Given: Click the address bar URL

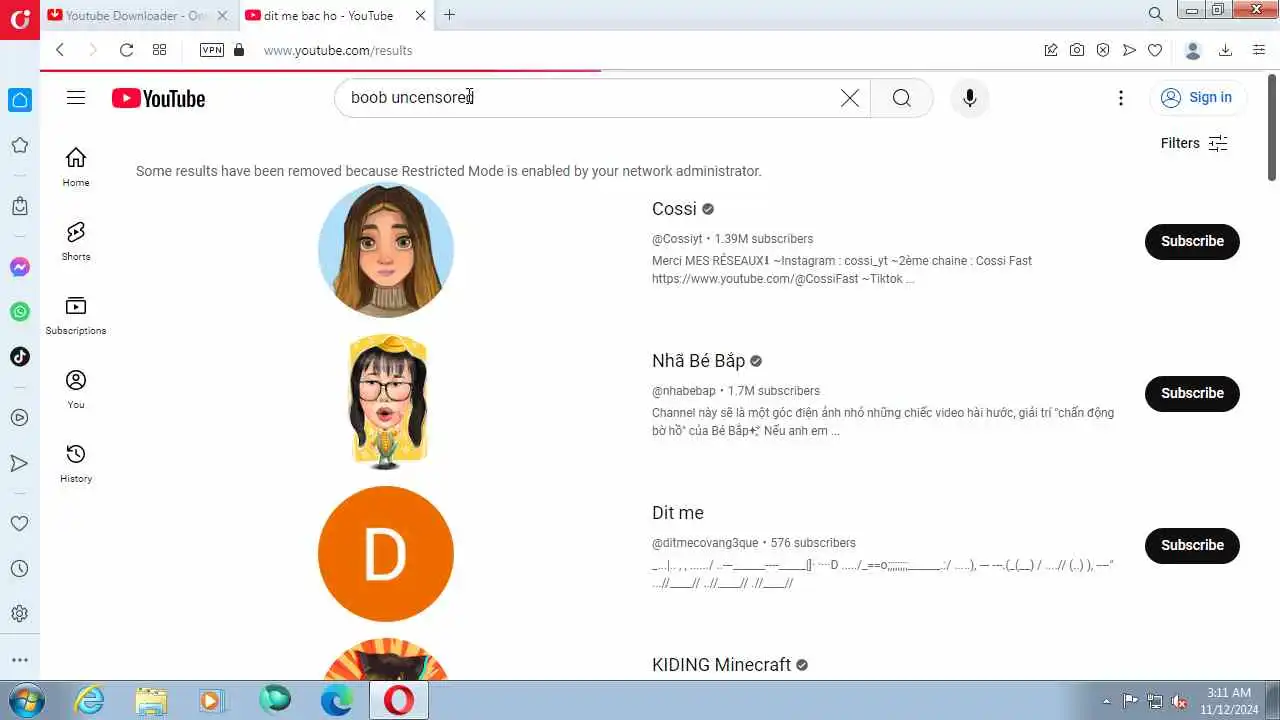Looking at the screenshot, I should click(338, 50).
